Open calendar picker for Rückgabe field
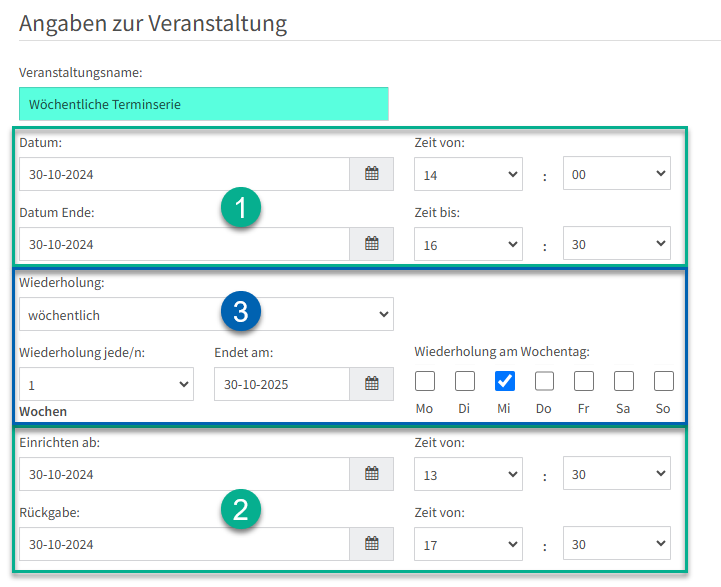 coord(372,544)
